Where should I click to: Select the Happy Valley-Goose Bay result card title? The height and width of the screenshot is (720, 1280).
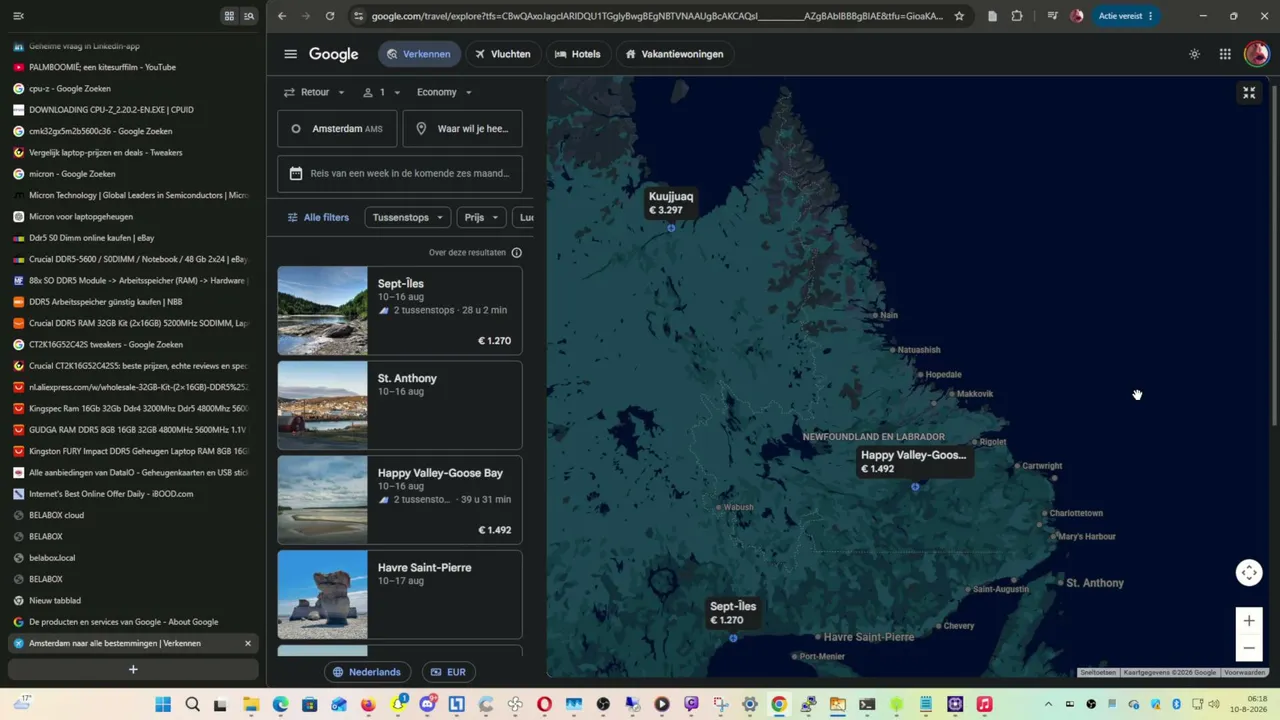tap(440, 473)
